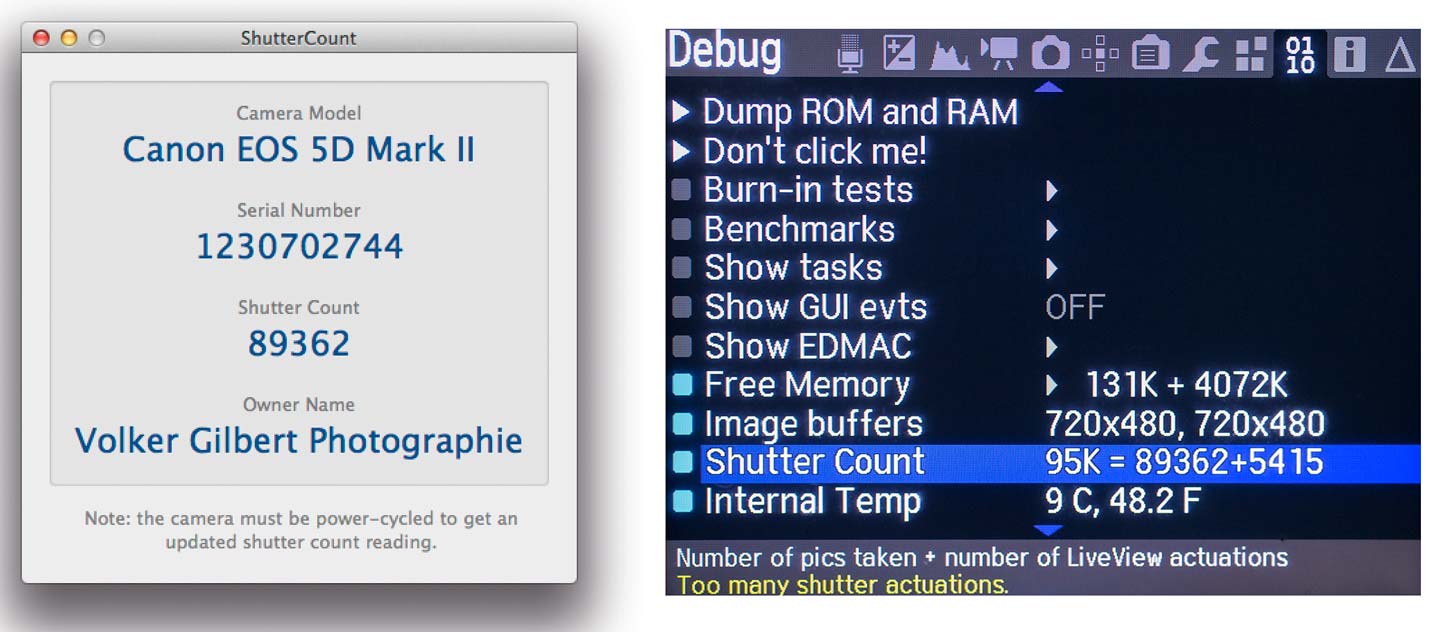Click blue indicator beside Free Memory

tap(682, 385)
